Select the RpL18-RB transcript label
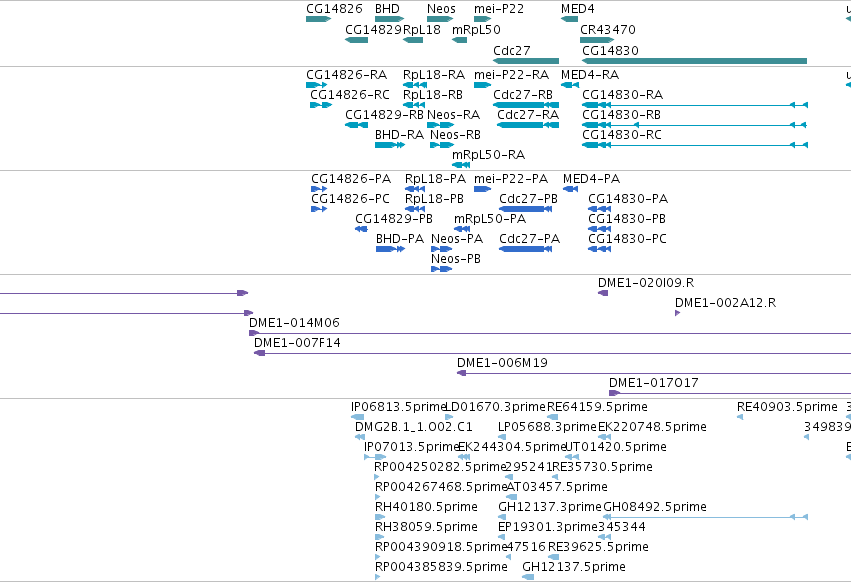 433,95
